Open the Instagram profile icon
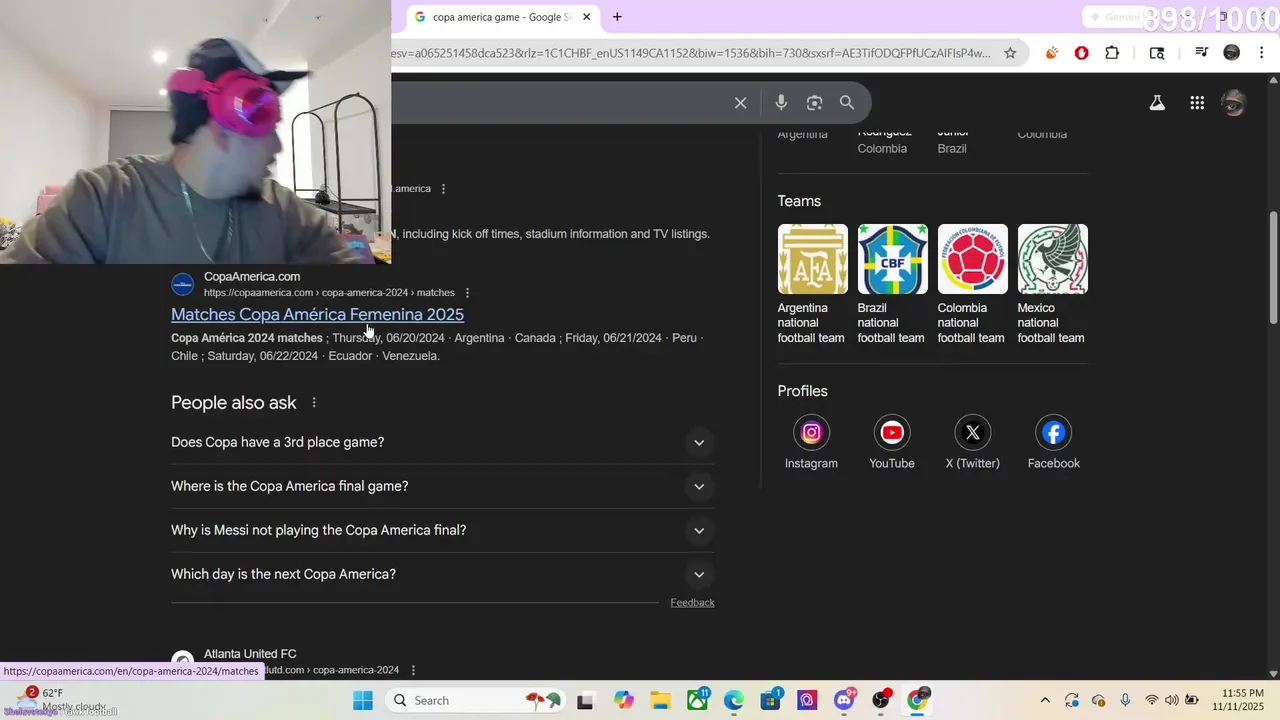The width and height of the screenshot is (1280, 720). coord(811,432)
